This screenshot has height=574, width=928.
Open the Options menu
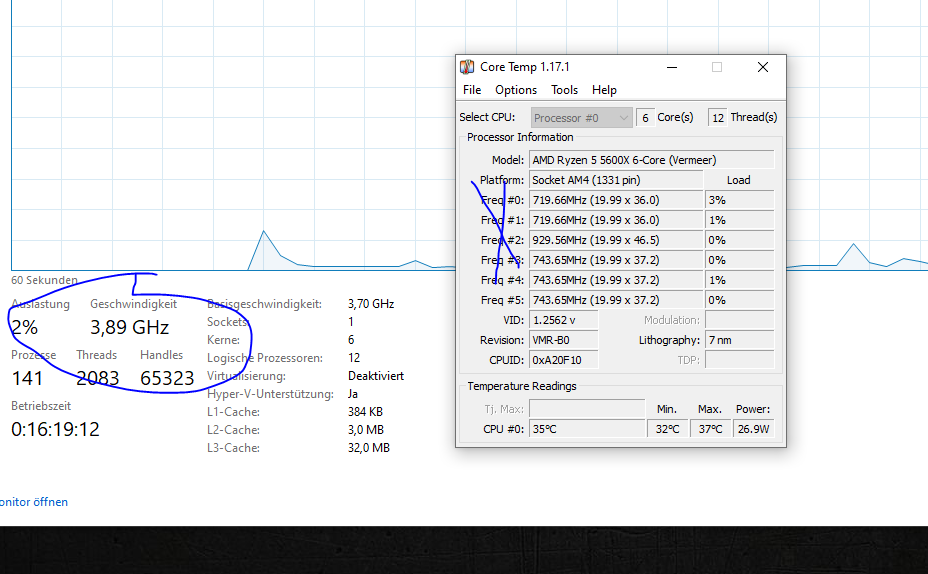tap(516, 90)
